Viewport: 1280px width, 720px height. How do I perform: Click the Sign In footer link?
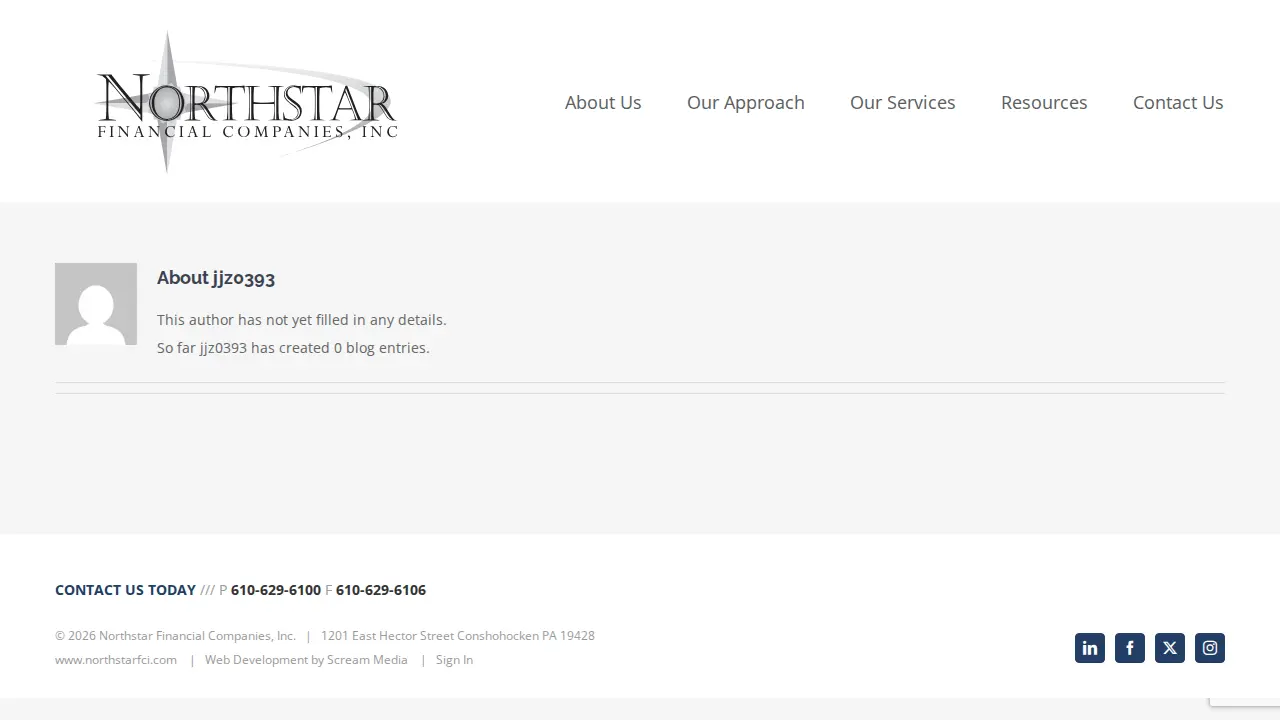454,660
